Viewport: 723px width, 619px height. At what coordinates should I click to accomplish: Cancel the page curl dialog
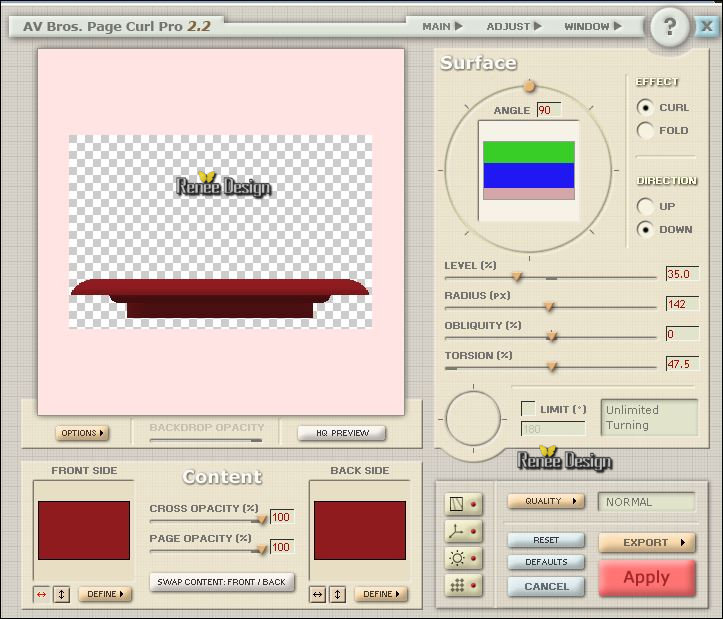[x=546, y=586]
